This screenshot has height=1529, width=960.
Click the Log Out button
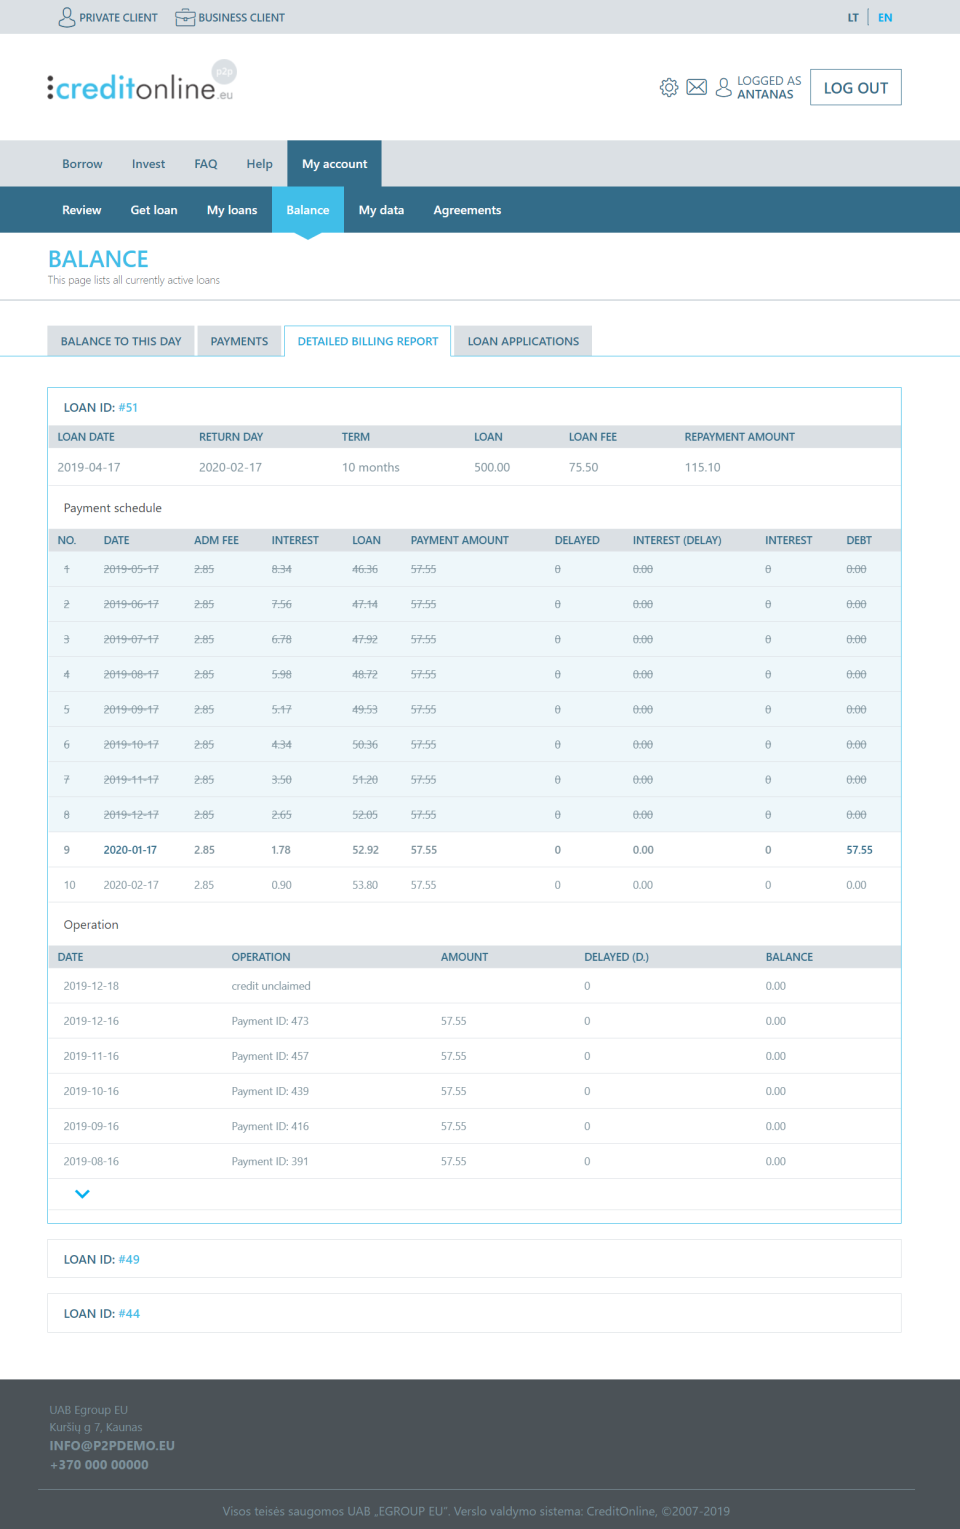click(855, 87)
